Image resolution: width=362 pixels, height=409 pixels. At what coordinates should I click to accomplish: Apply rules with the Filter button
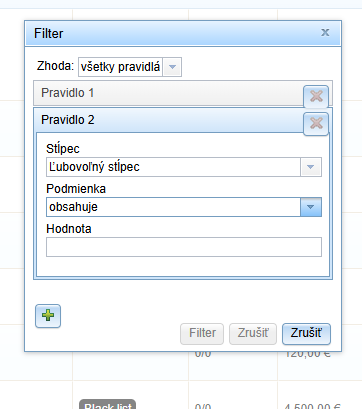click(202, 334)
